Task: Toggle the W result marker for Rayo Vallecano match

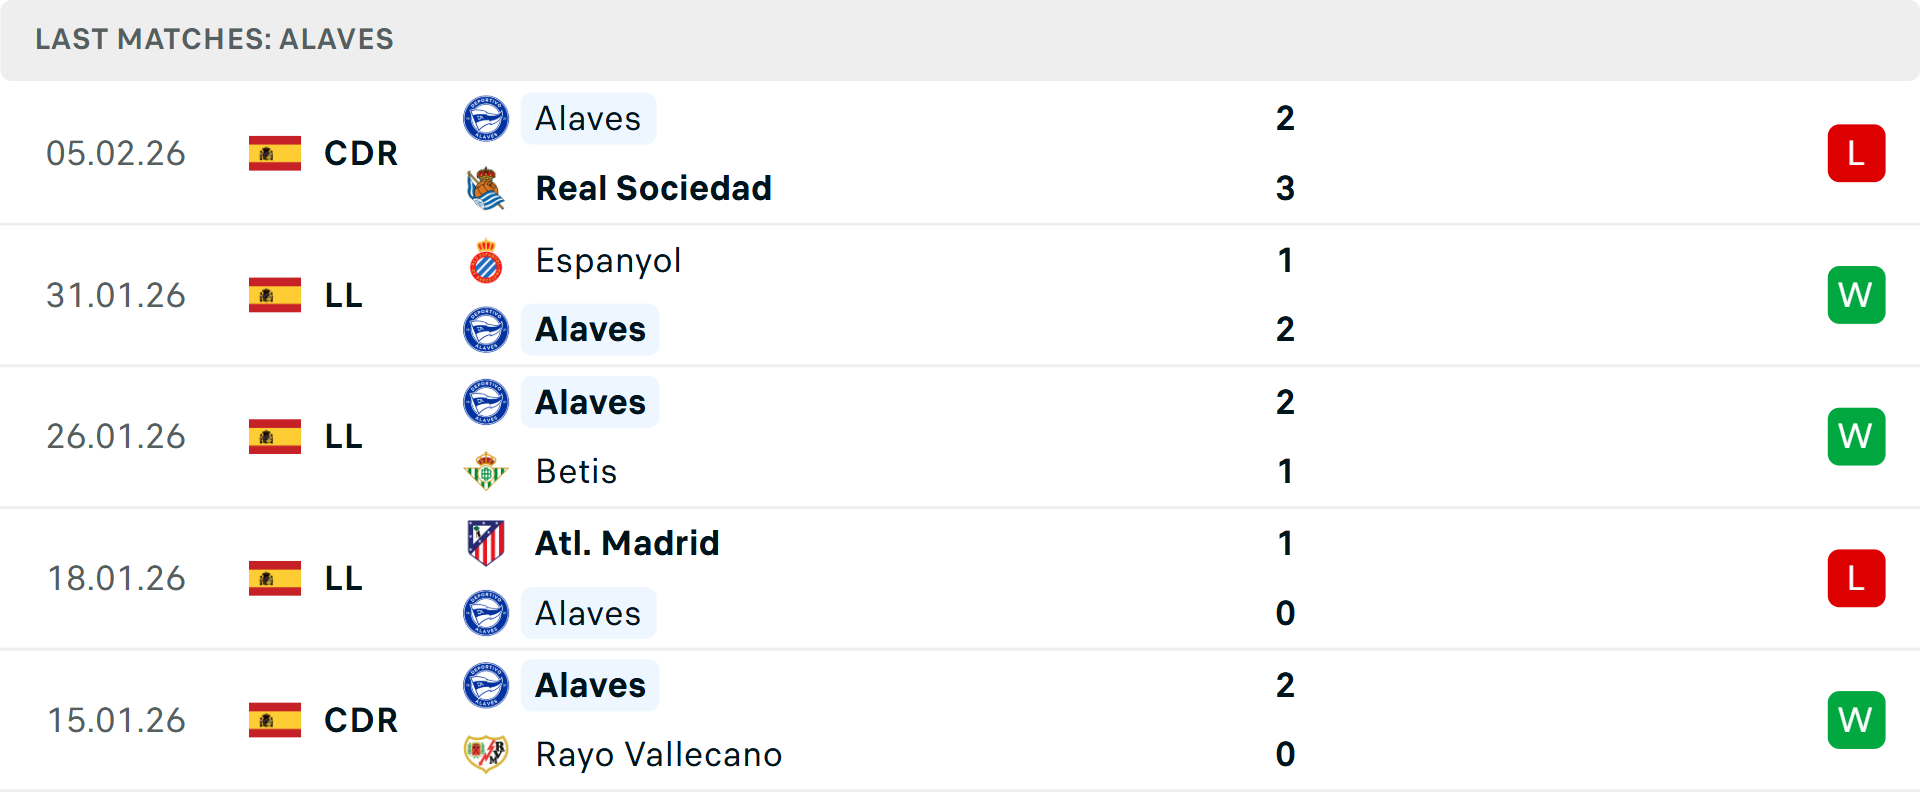Action: tap(1856, 719)
